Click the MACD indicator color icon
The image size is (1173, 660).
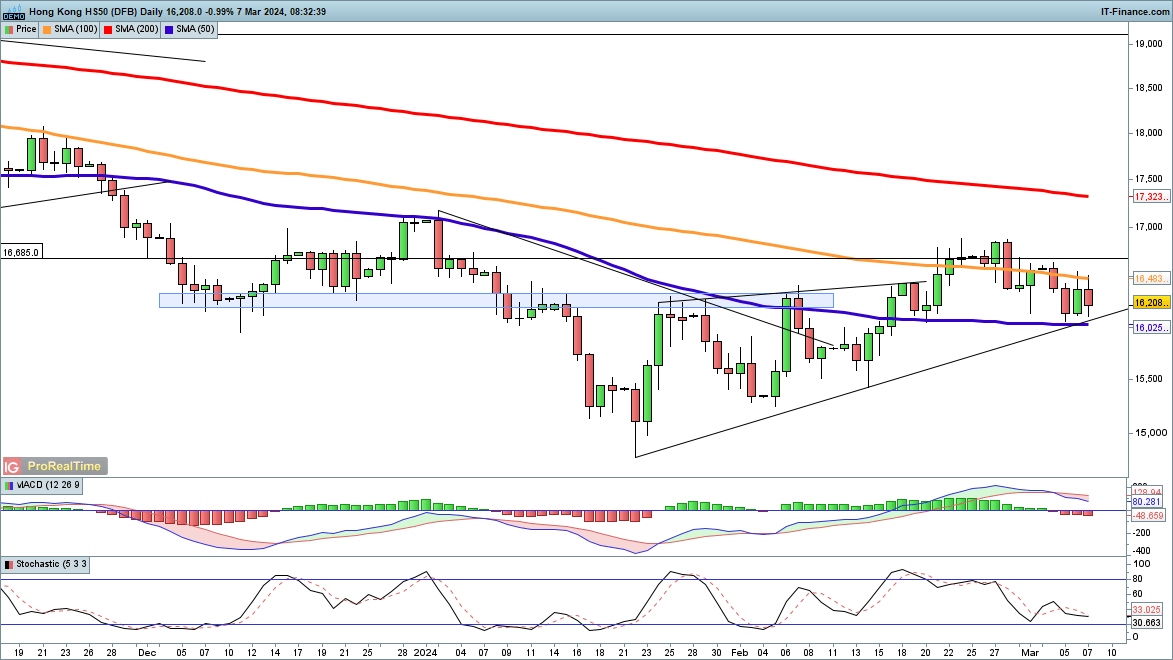click(x=9, y=485)
